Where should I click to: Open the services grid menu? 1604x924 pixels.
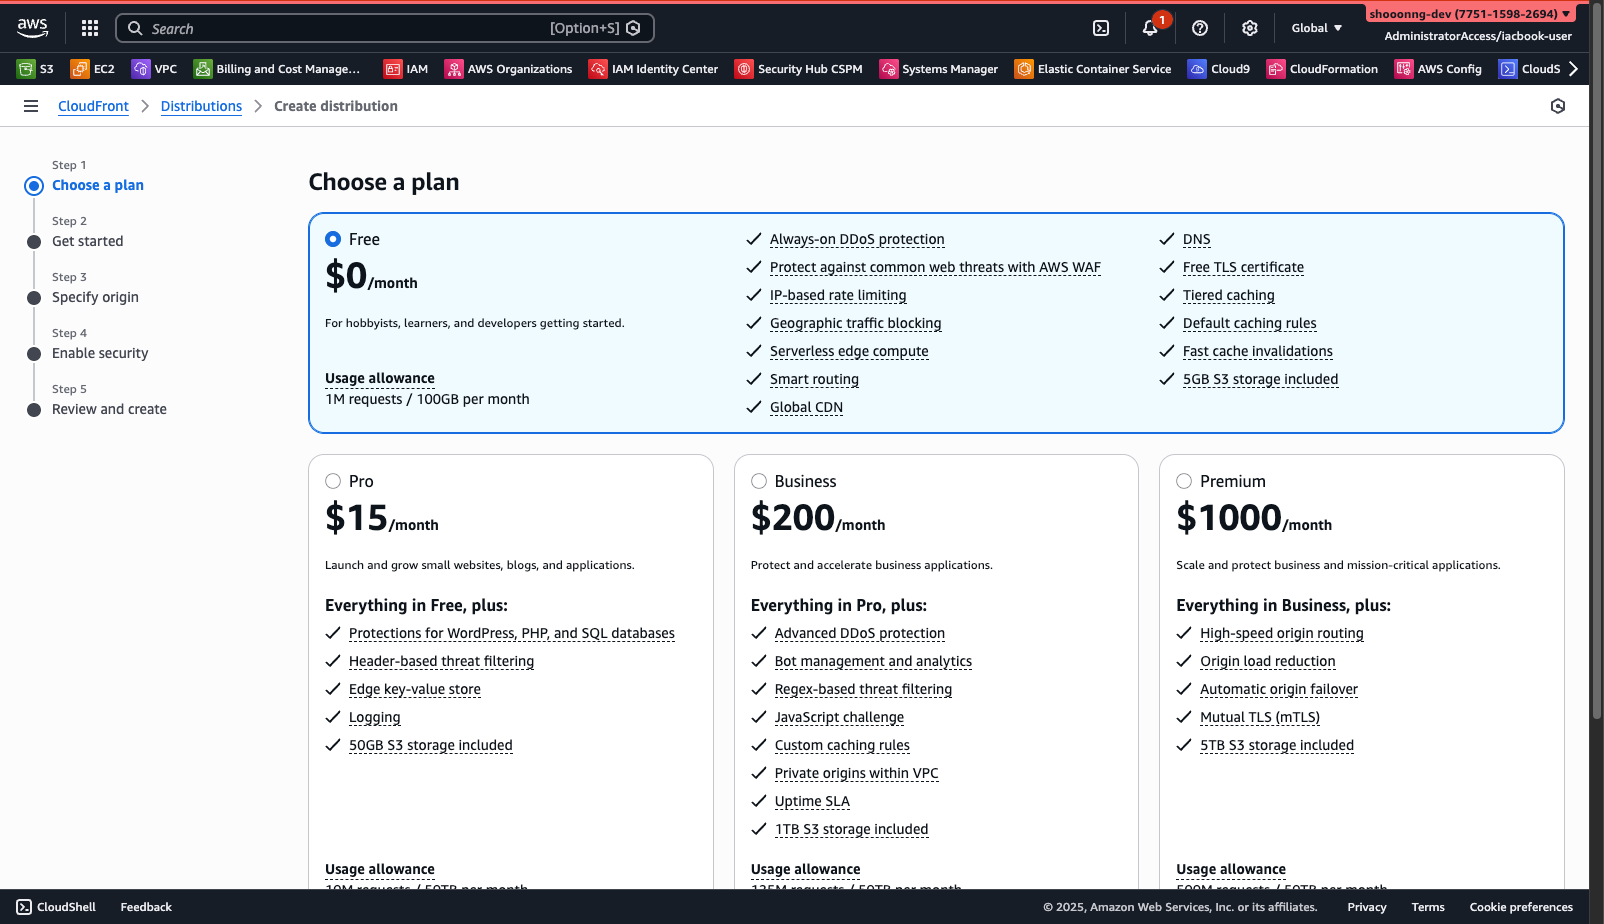click(x=90, y=28)
